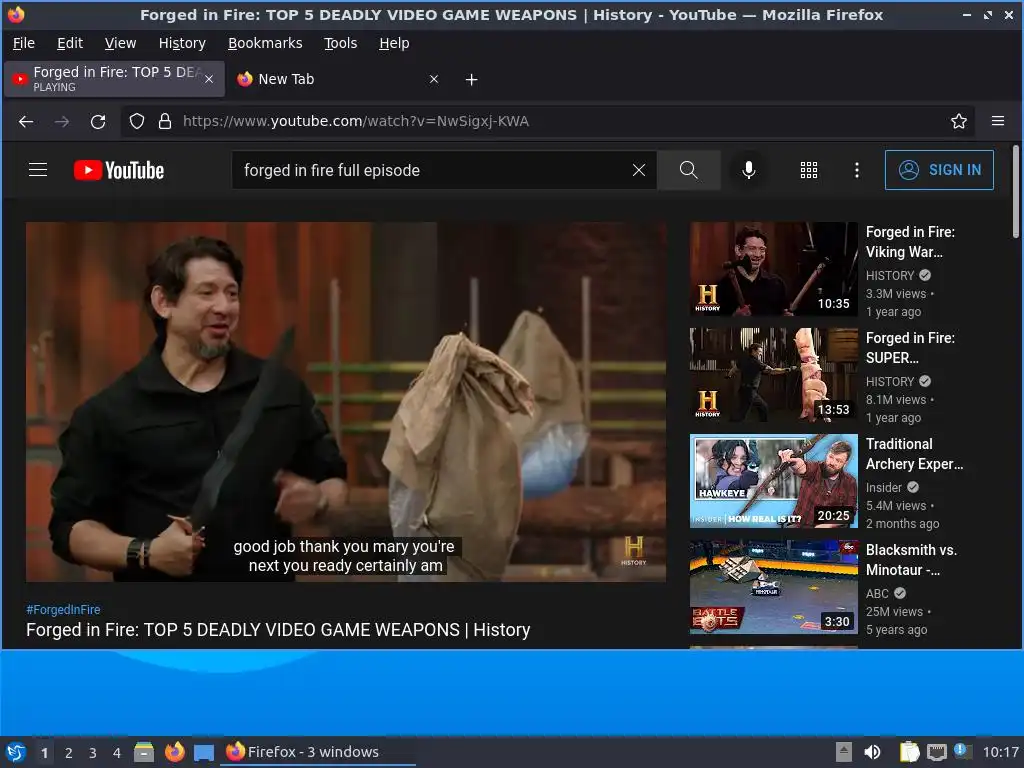The image size is (1024, 768).
Task: Open the File menu
Action: coord(24,43)
